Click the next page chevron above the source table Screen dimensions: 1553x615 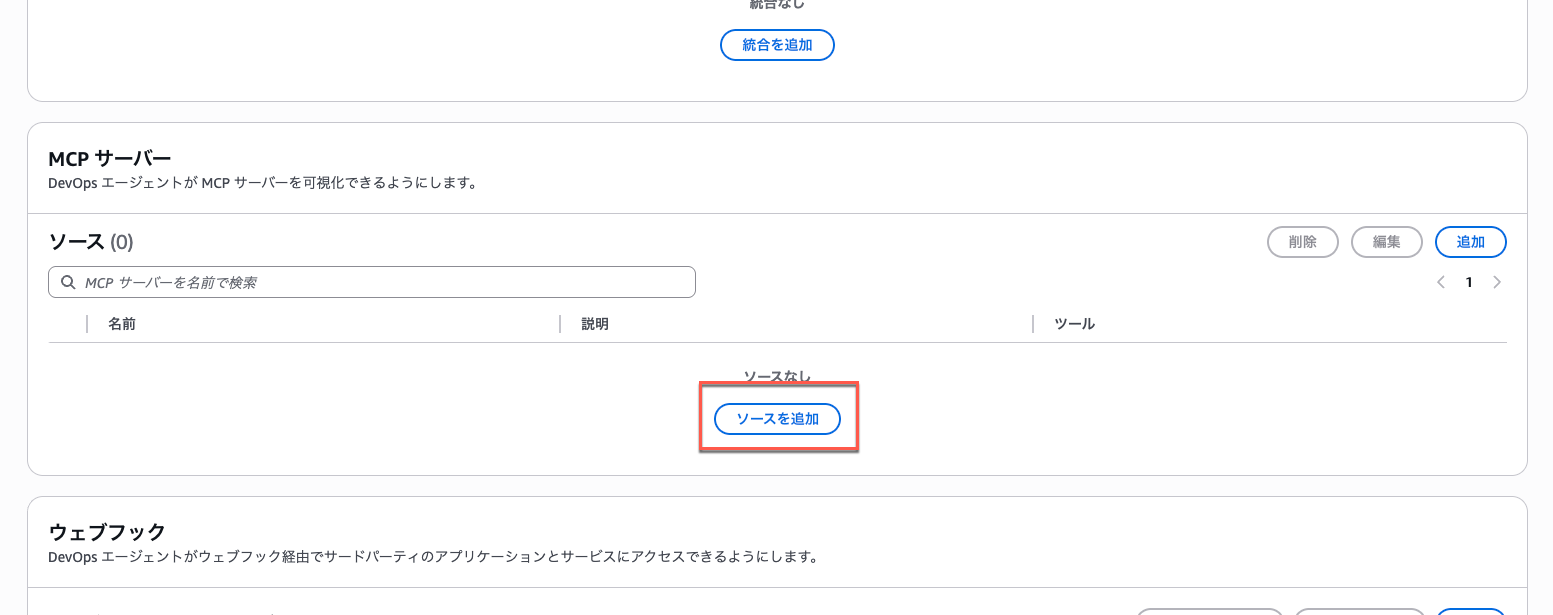(x=1497, y=281)
